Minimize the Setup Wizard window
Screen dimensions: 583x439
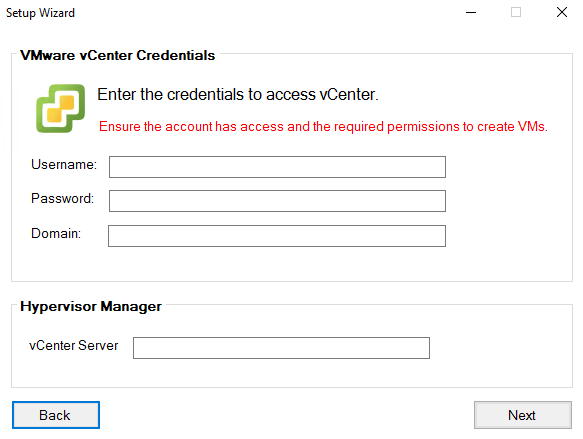[471, 13]
